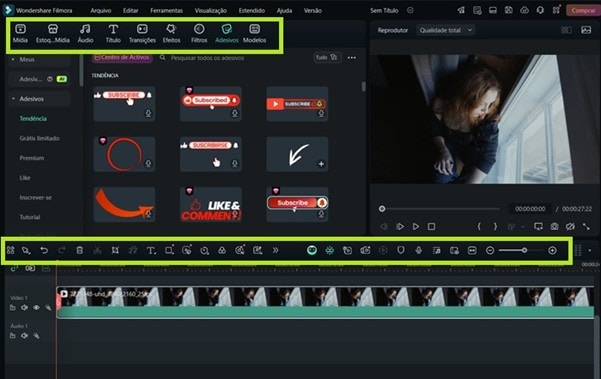Click the mark out brace icon
This screenshot has width=601, height=379.
coord(495,226)
